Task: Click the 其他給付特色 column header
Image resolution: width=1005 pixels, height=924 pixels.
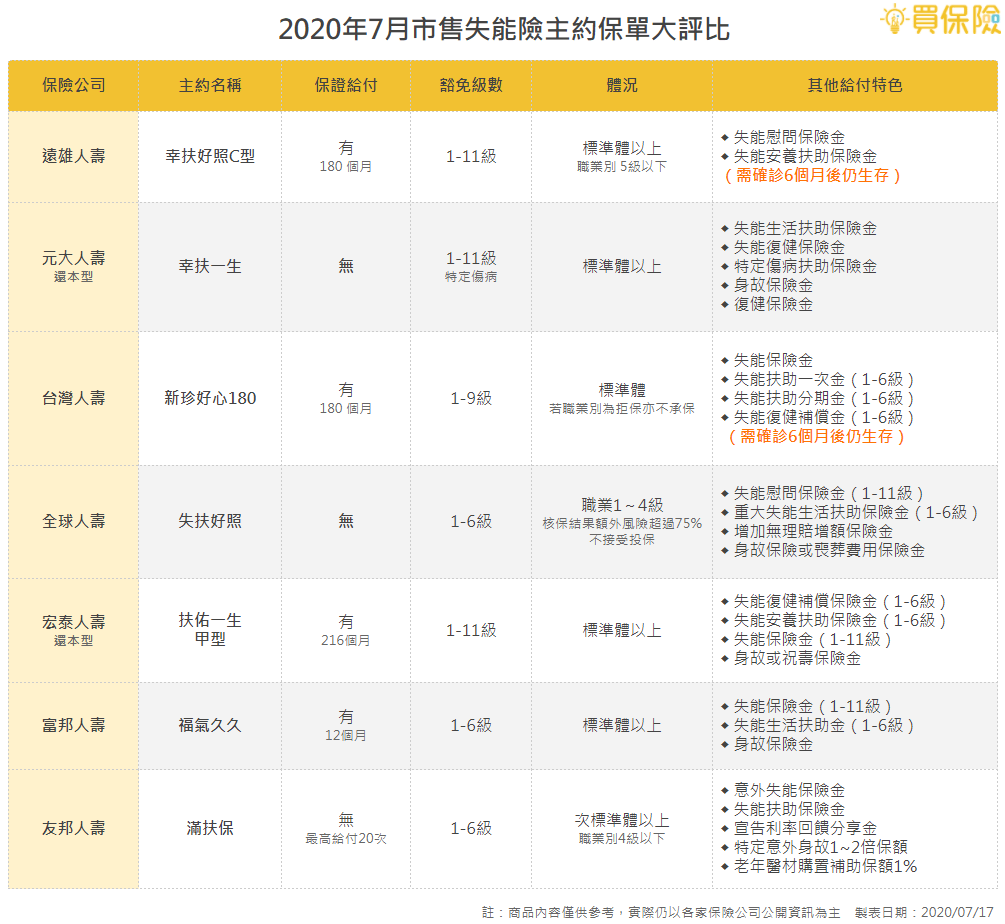Action: coord(854,85)
